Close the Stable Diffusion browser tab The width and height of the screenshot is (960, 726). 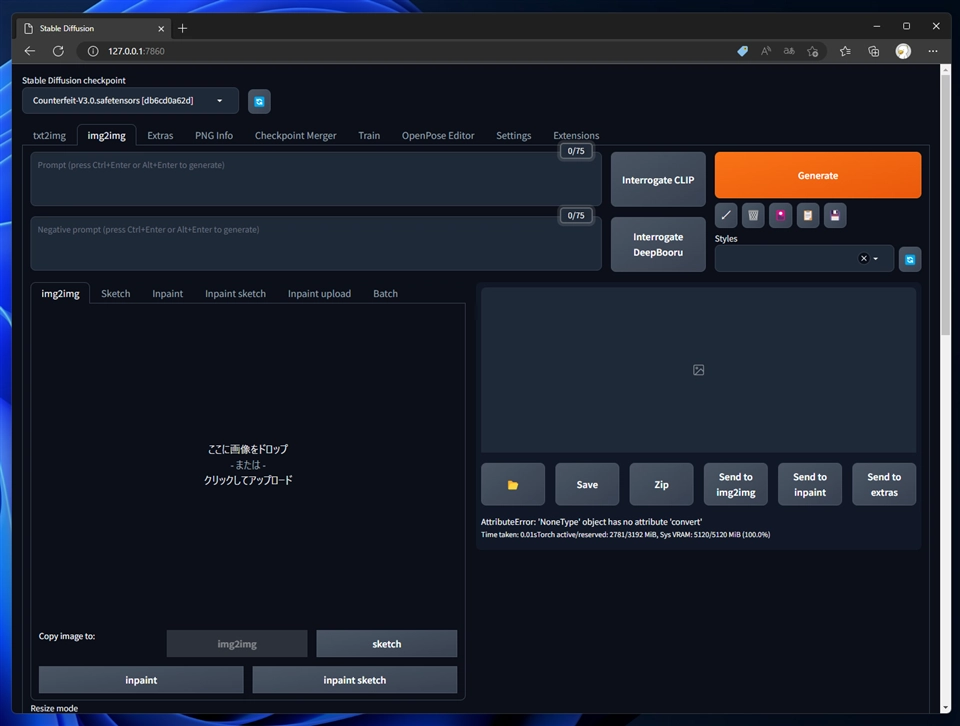pos(161,29)
